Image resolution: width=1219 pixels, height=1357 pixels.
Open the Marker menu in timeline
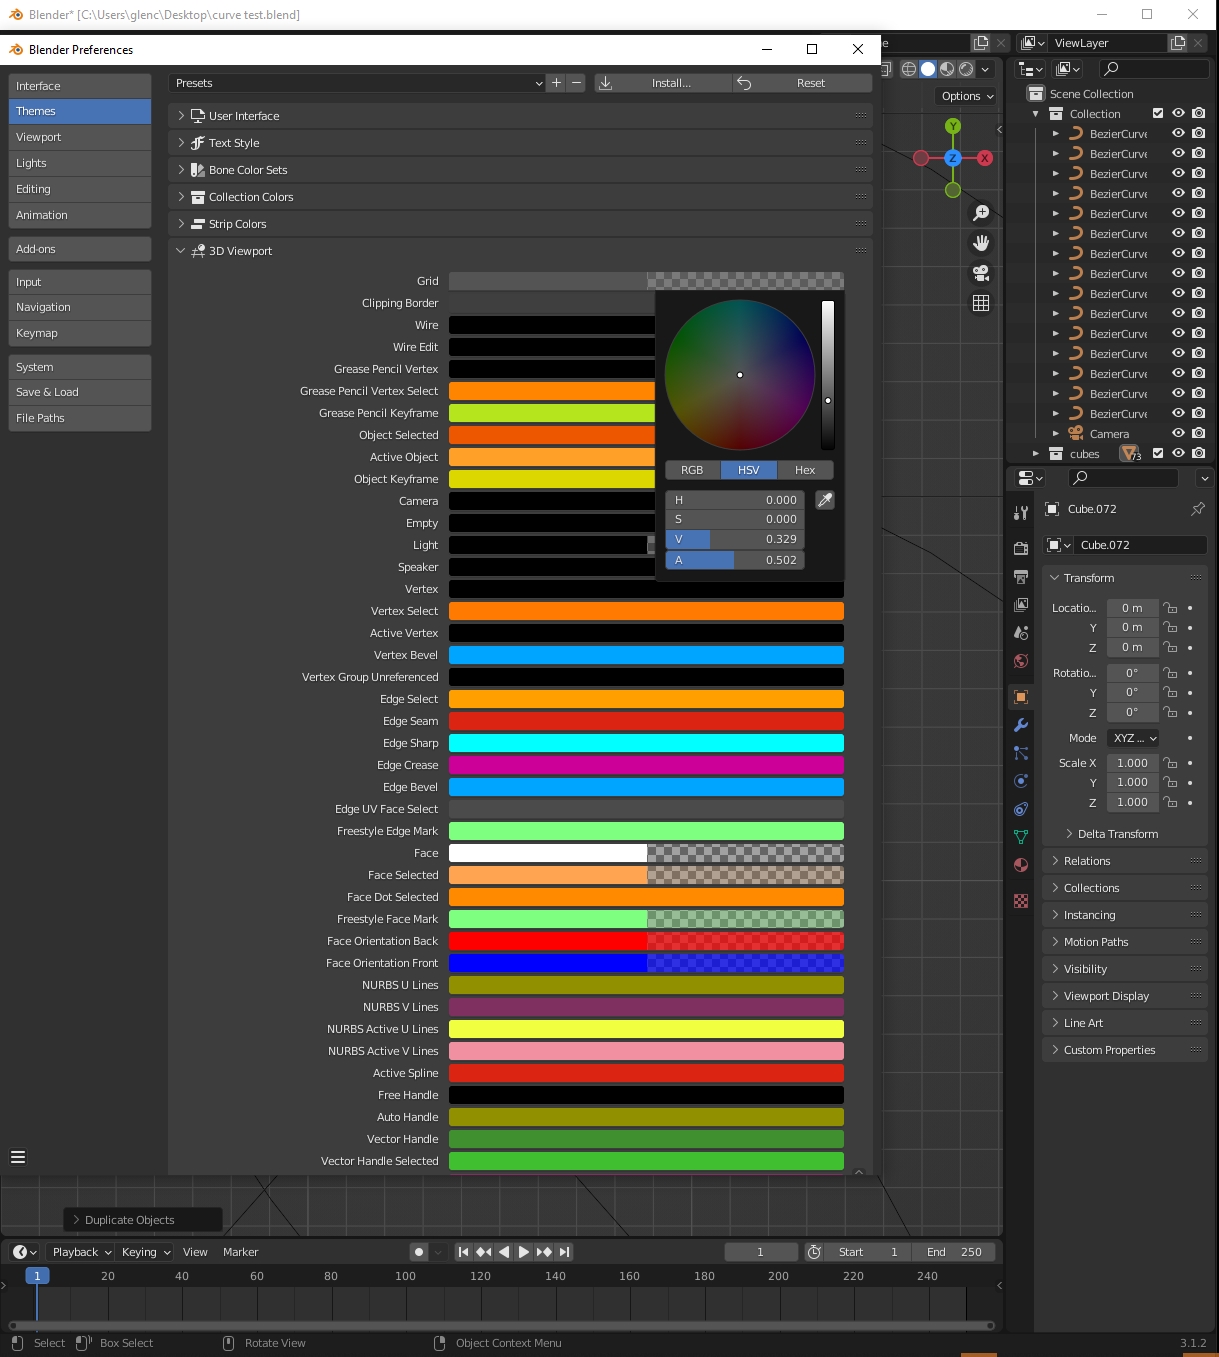pyautogui.click(x=240, y=1252)
